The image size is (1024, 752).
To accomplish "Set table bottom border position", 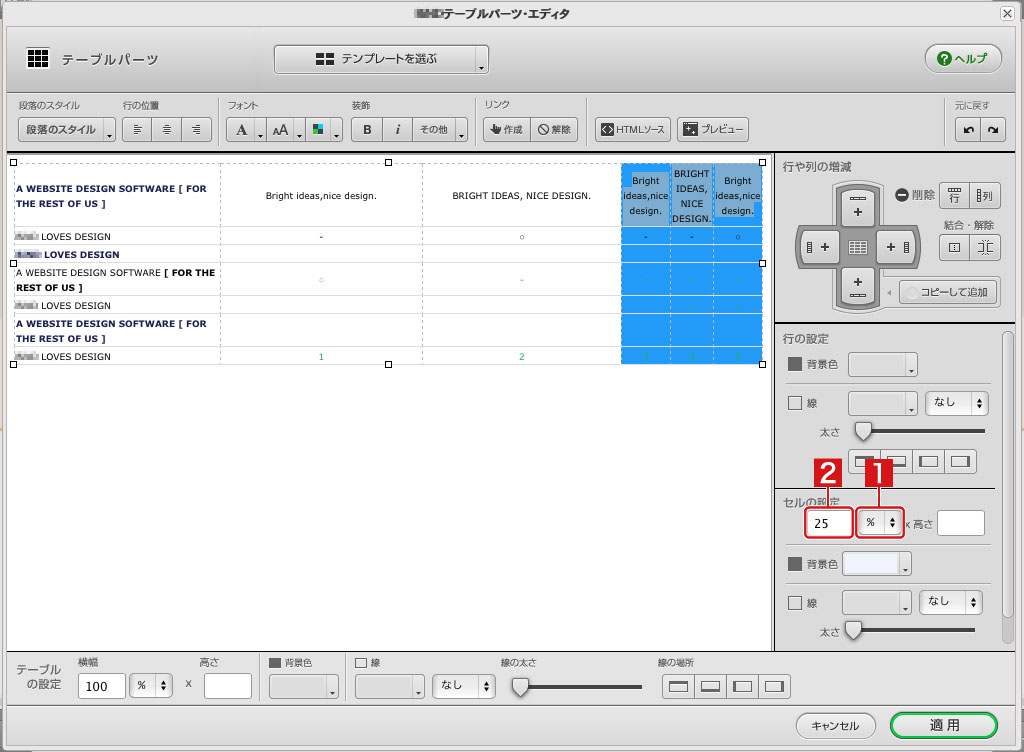I will coord(710,686).
